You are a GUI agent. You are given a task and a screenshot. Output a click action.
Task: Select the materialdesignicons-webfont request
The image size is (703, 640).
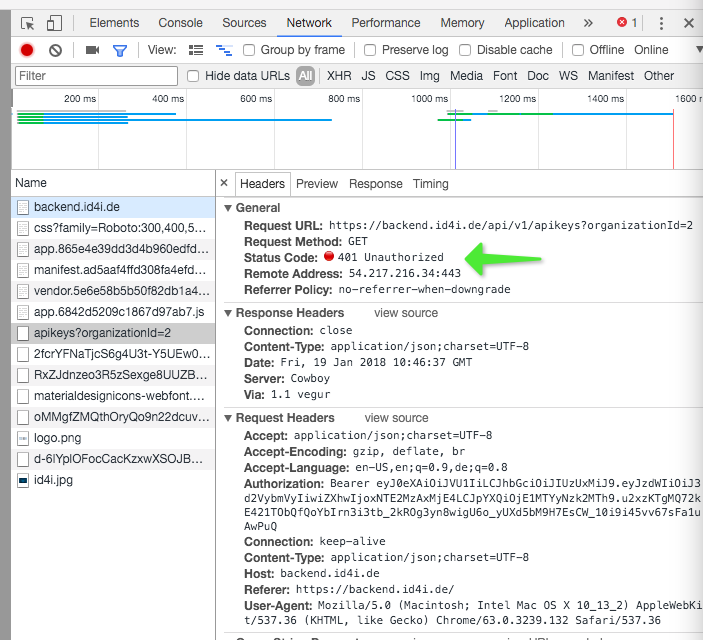point(113,396)
